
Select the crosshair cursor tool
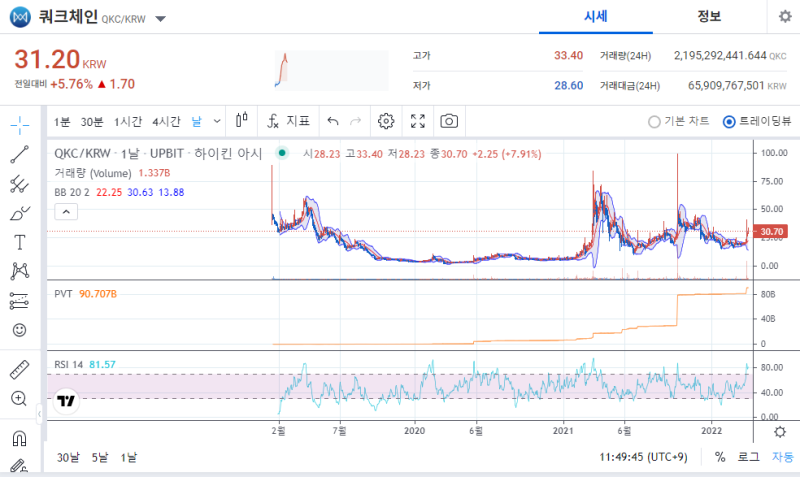pyautogui.click(x=19, y=125)
